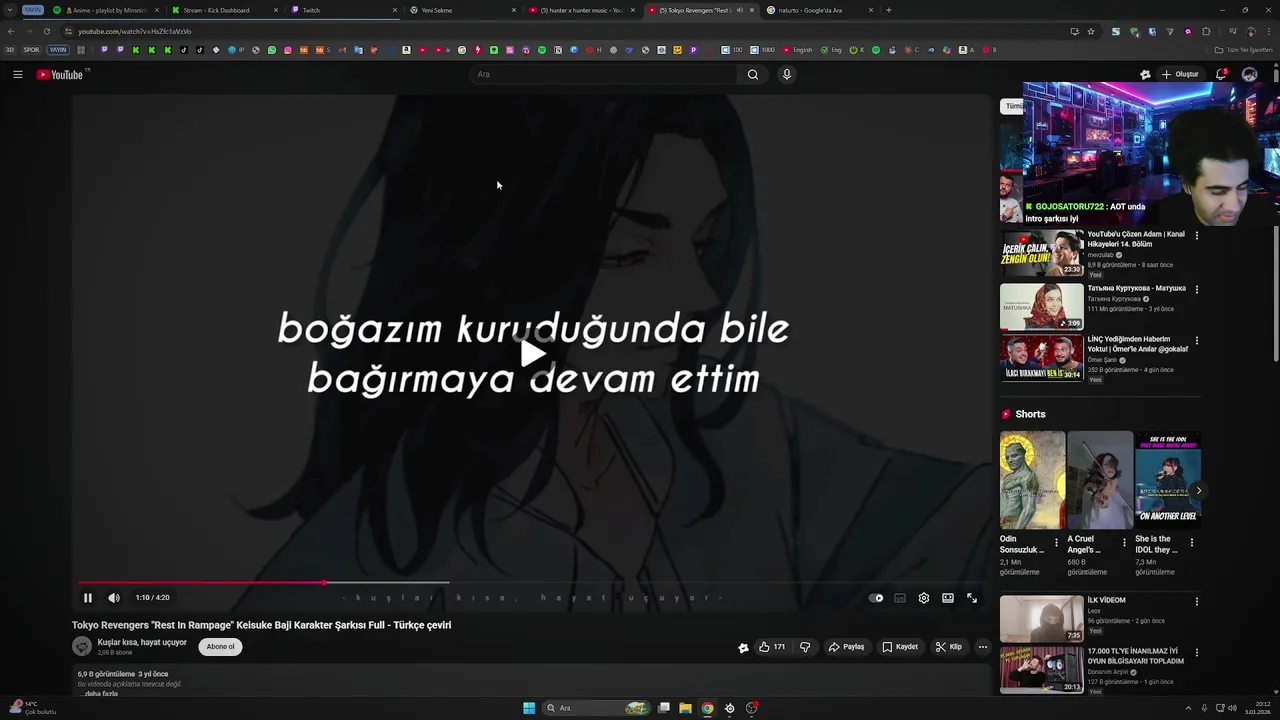Show next Shorts with arrow chevron
The image size is (1280, 720).
click(x=1198, y=490)
